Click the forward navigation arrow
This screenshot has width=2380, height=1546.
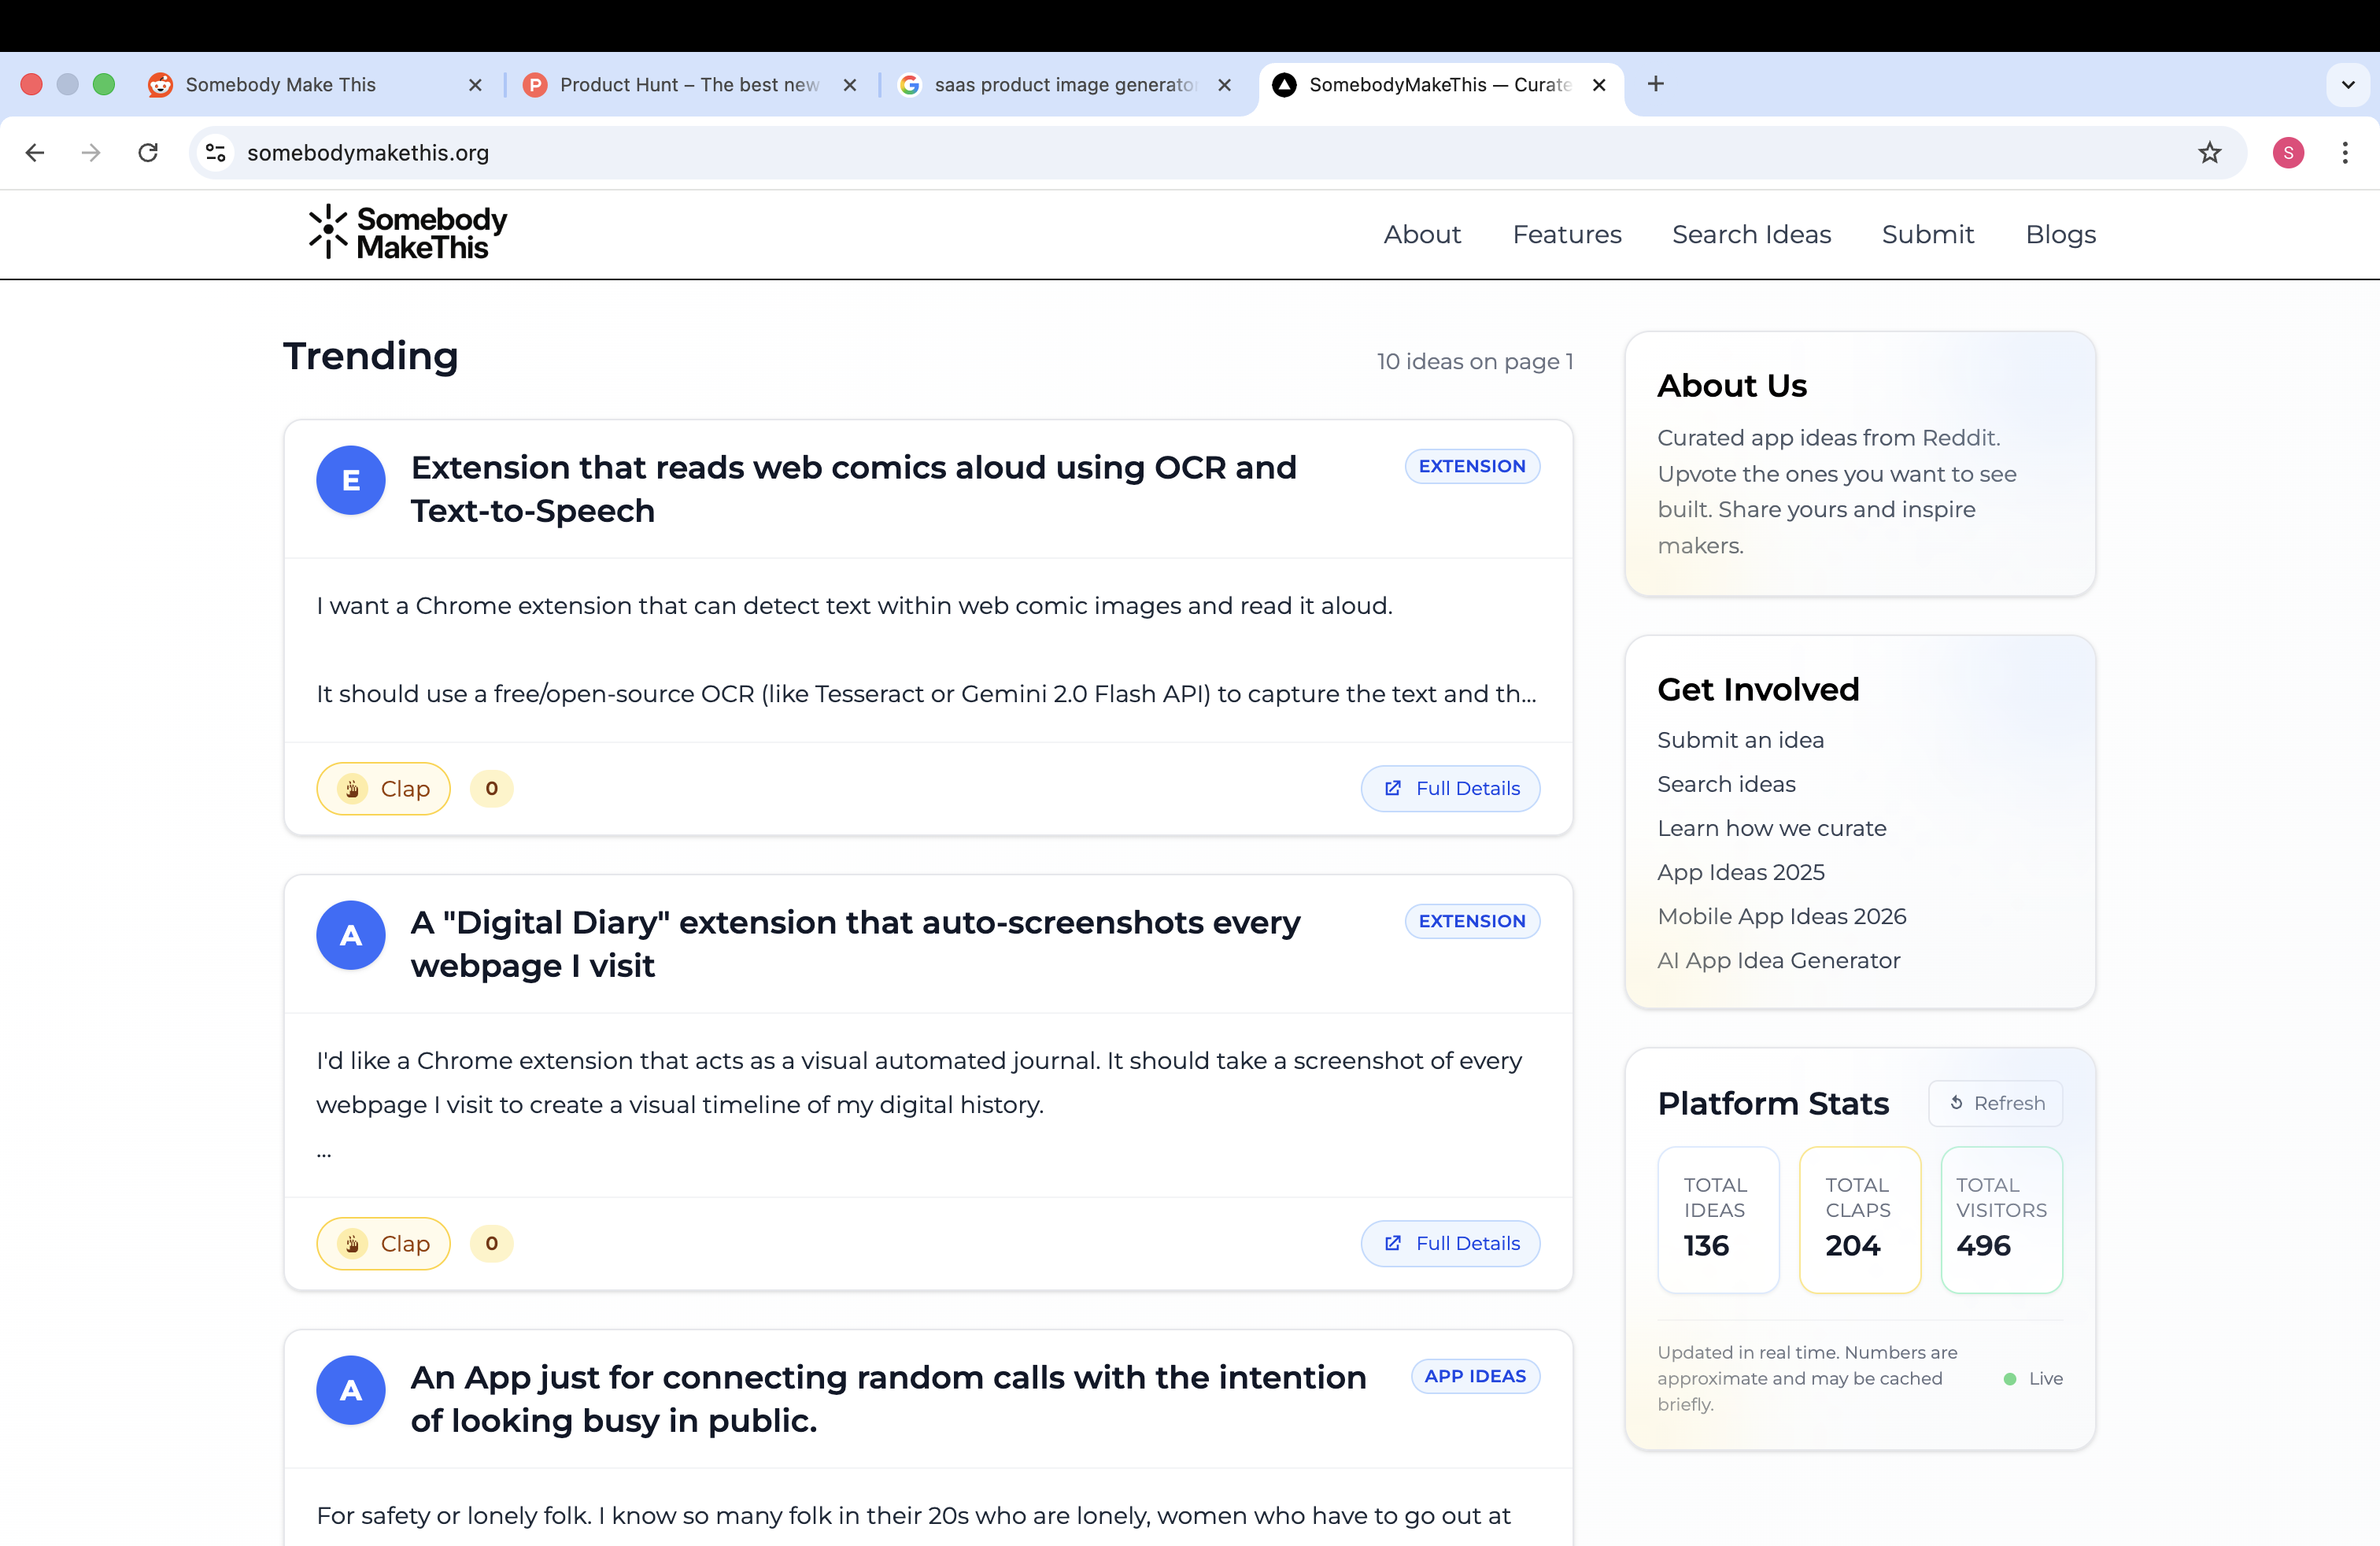[x=91, y=152]
